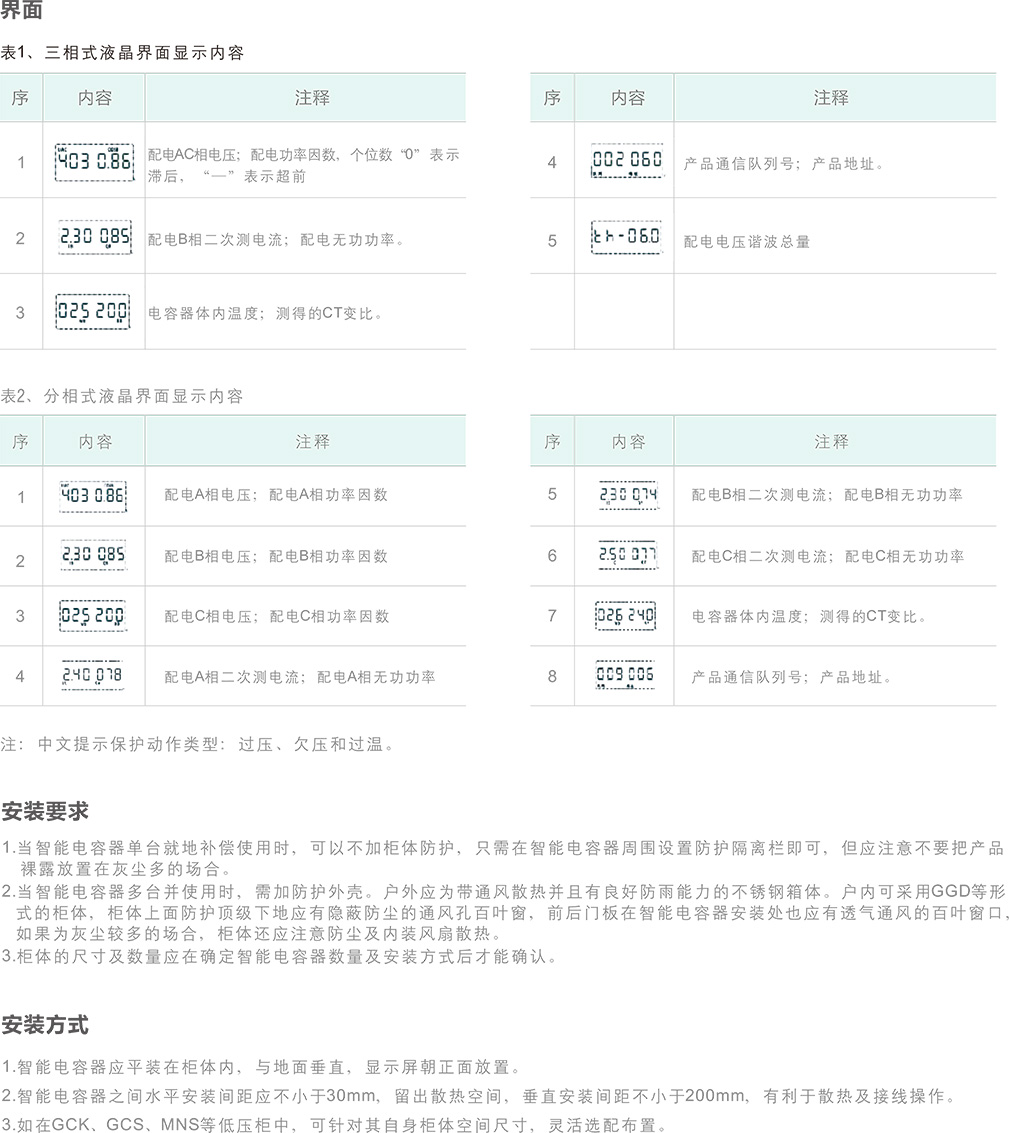Click the '安装要求' section heading
Screen dimensions: 1009x1133
(x=45, y=809)
